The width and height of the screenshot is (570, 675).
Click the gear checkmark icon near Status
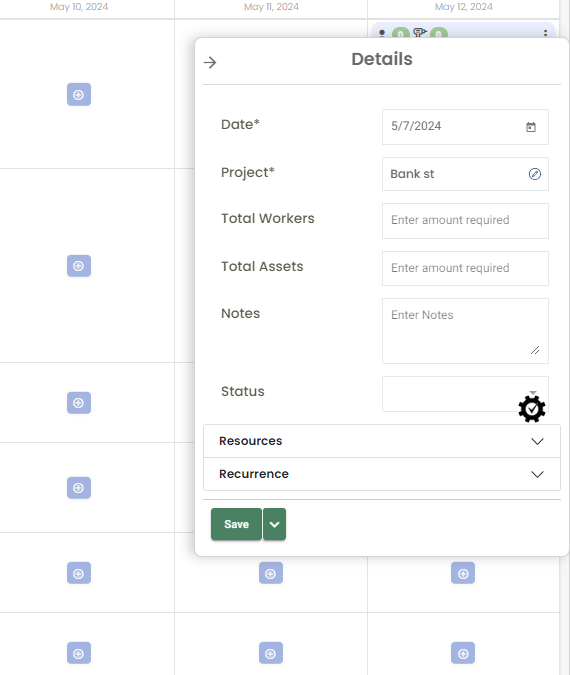(532, 409)
